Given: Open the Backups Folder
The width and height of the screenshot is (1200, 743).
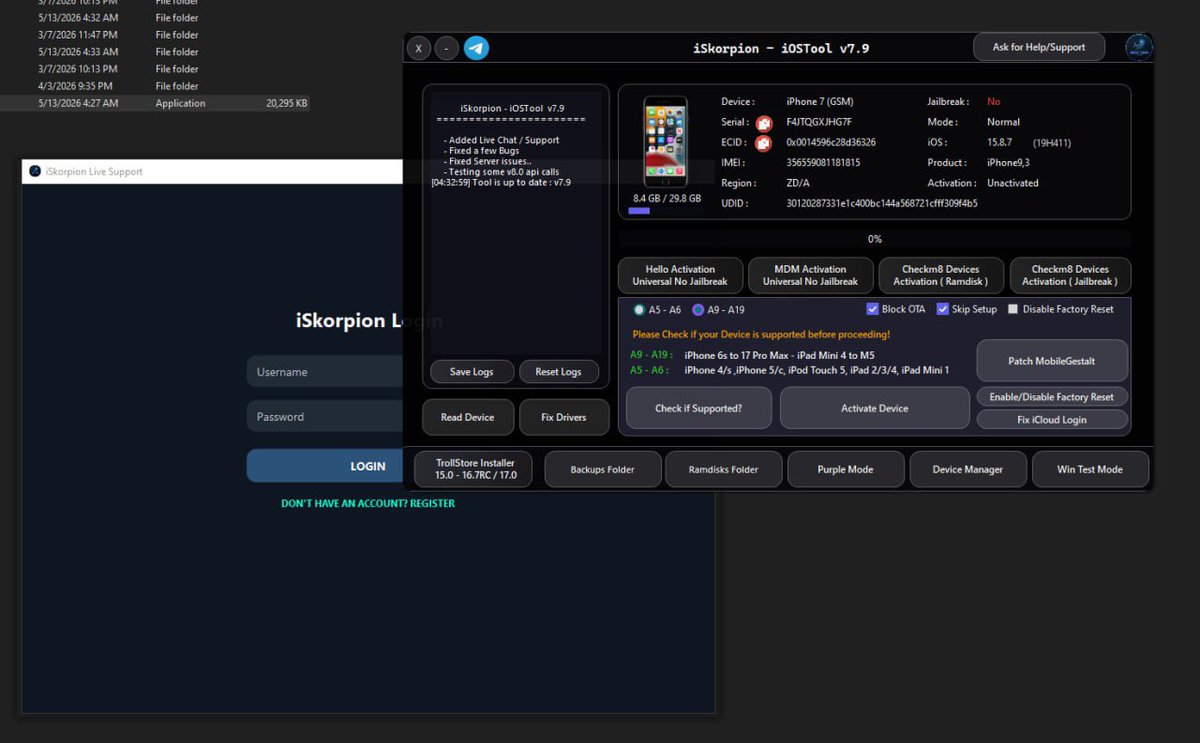Looking at the screenshot, I should coord(603,469).
